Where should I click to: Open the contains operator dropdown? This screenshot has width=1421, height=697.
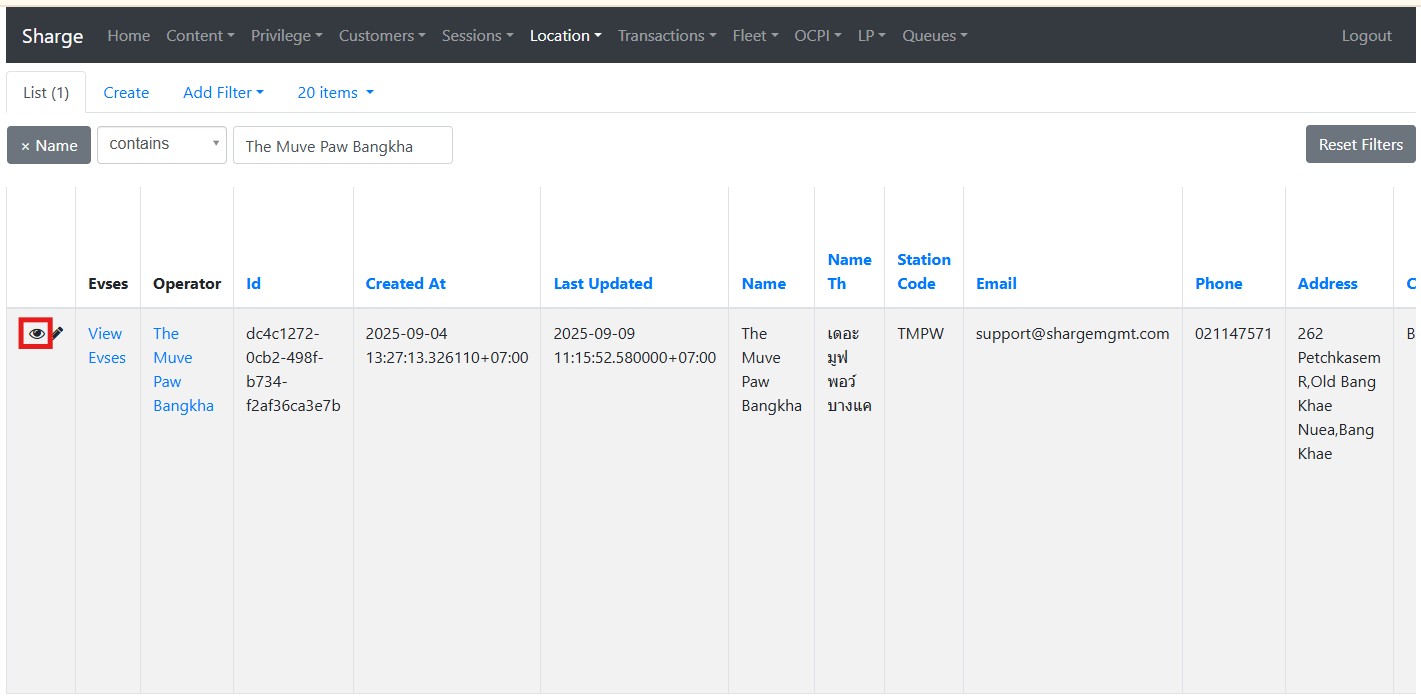(x=162, y=144)
